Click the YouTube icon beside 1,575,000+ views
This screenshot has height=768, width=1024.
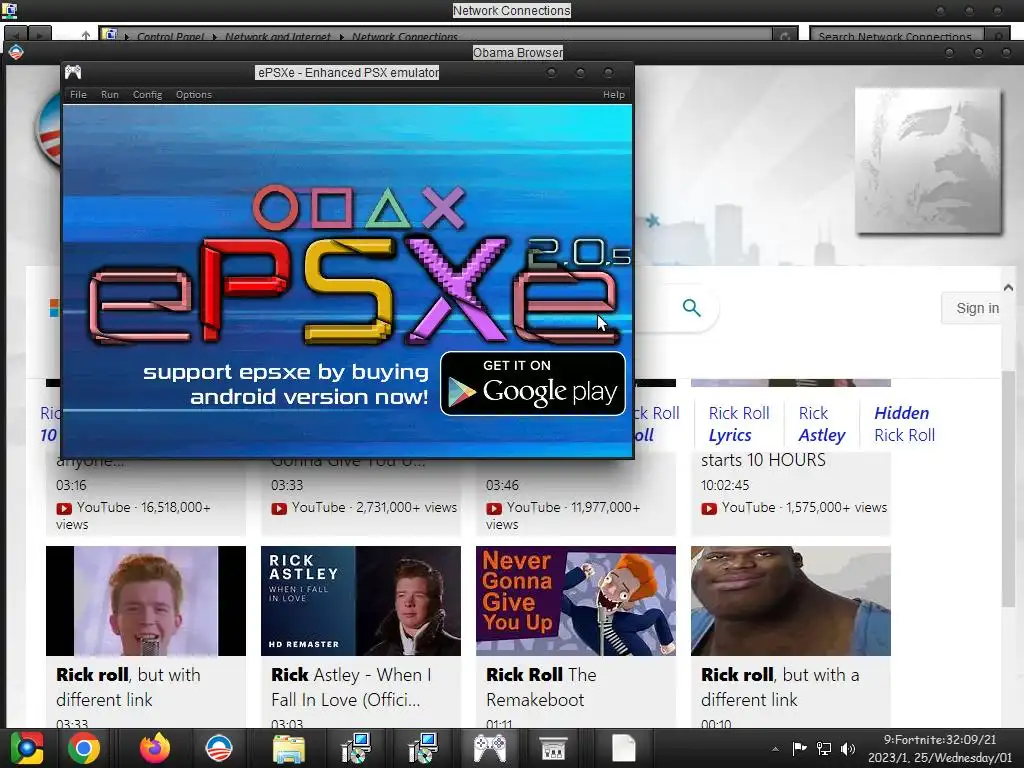click(x=709, y=508)
